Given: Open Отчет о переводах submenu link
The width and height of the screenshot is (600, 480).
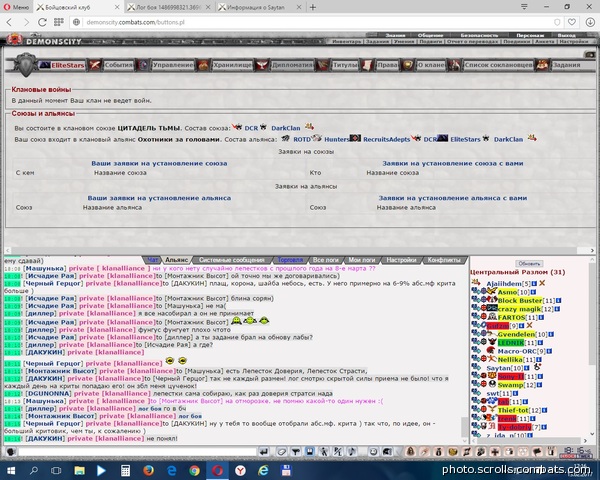Looking at the screenshot, I should point(473,41).
